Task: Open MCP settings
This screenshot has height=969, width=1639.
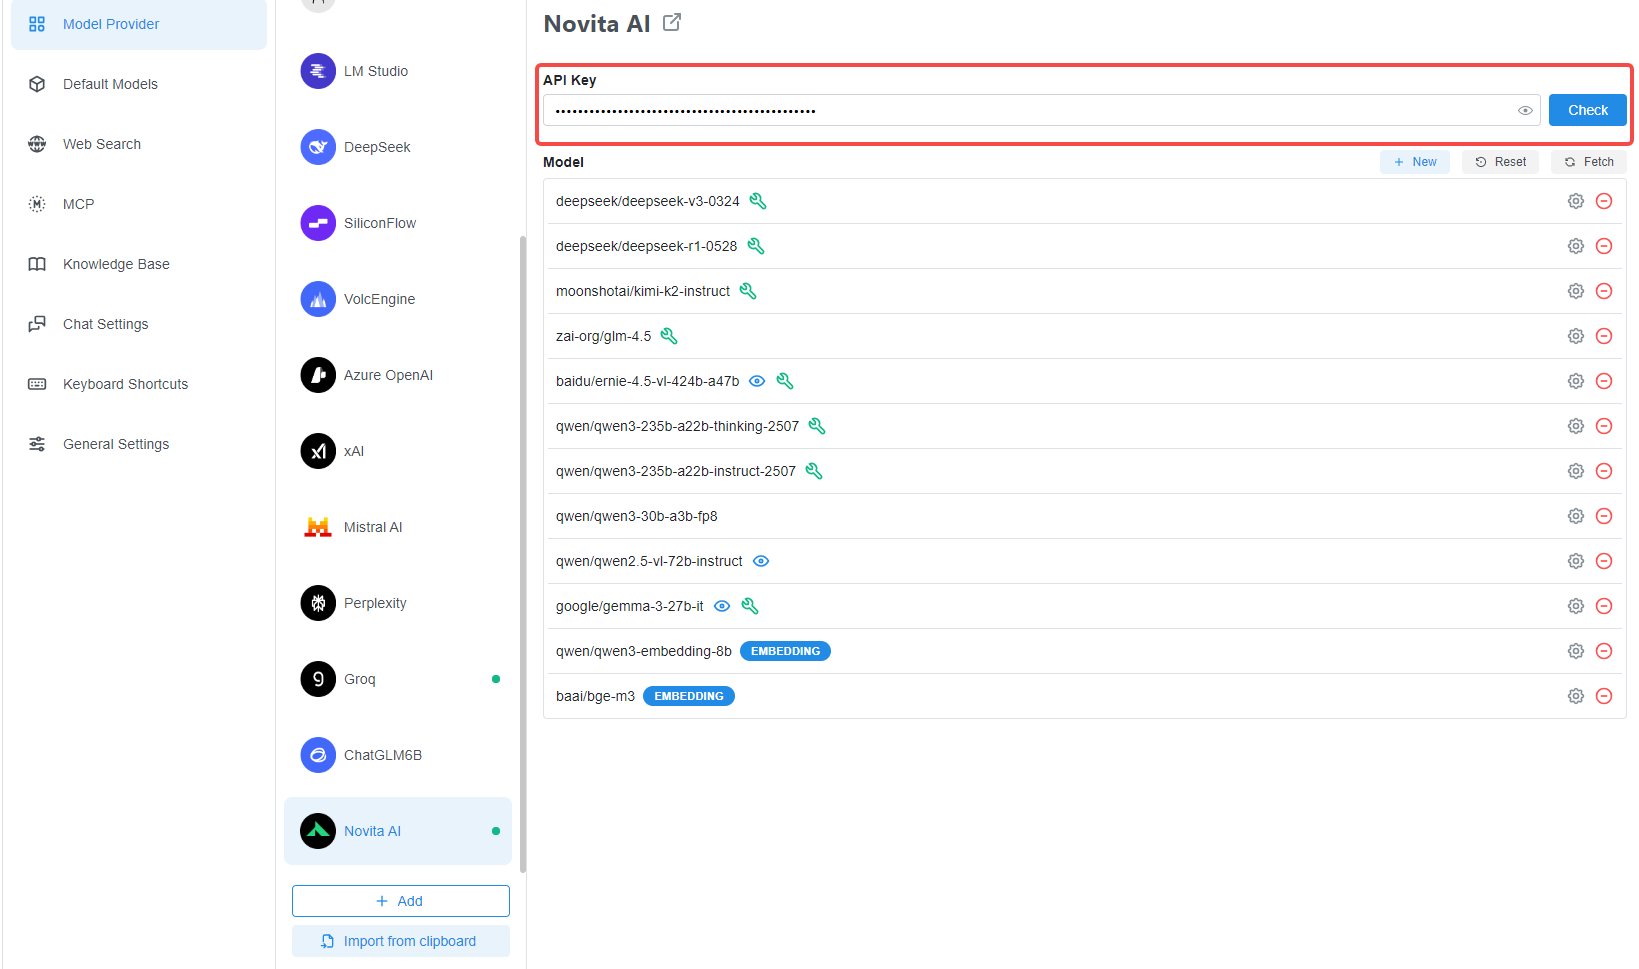Action: (139, 204)
